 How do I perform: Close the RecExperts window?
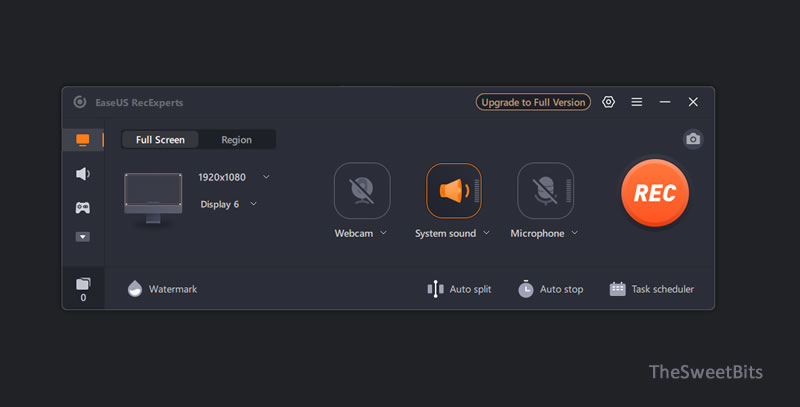pyautogui.click(x=693, y=102)
